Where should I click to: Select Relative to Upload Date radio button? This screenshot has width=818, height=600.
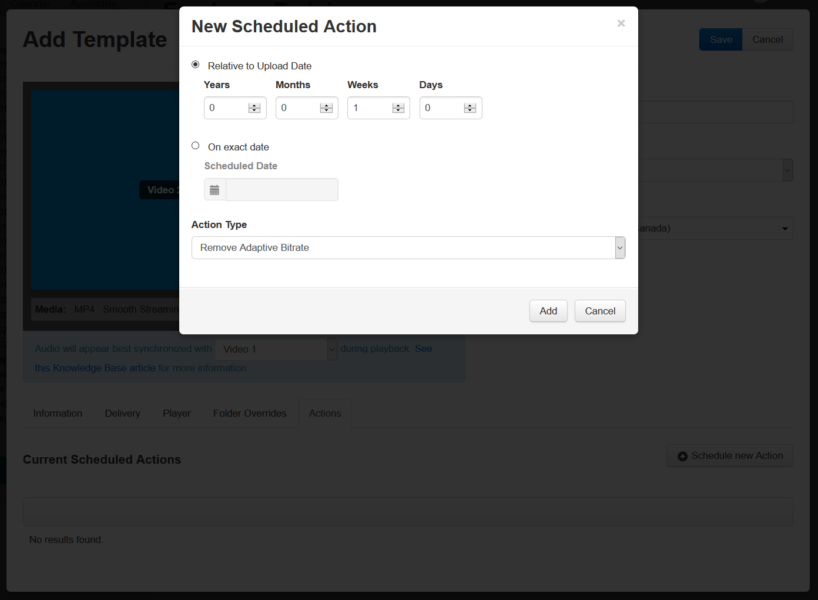pos(195,65)
